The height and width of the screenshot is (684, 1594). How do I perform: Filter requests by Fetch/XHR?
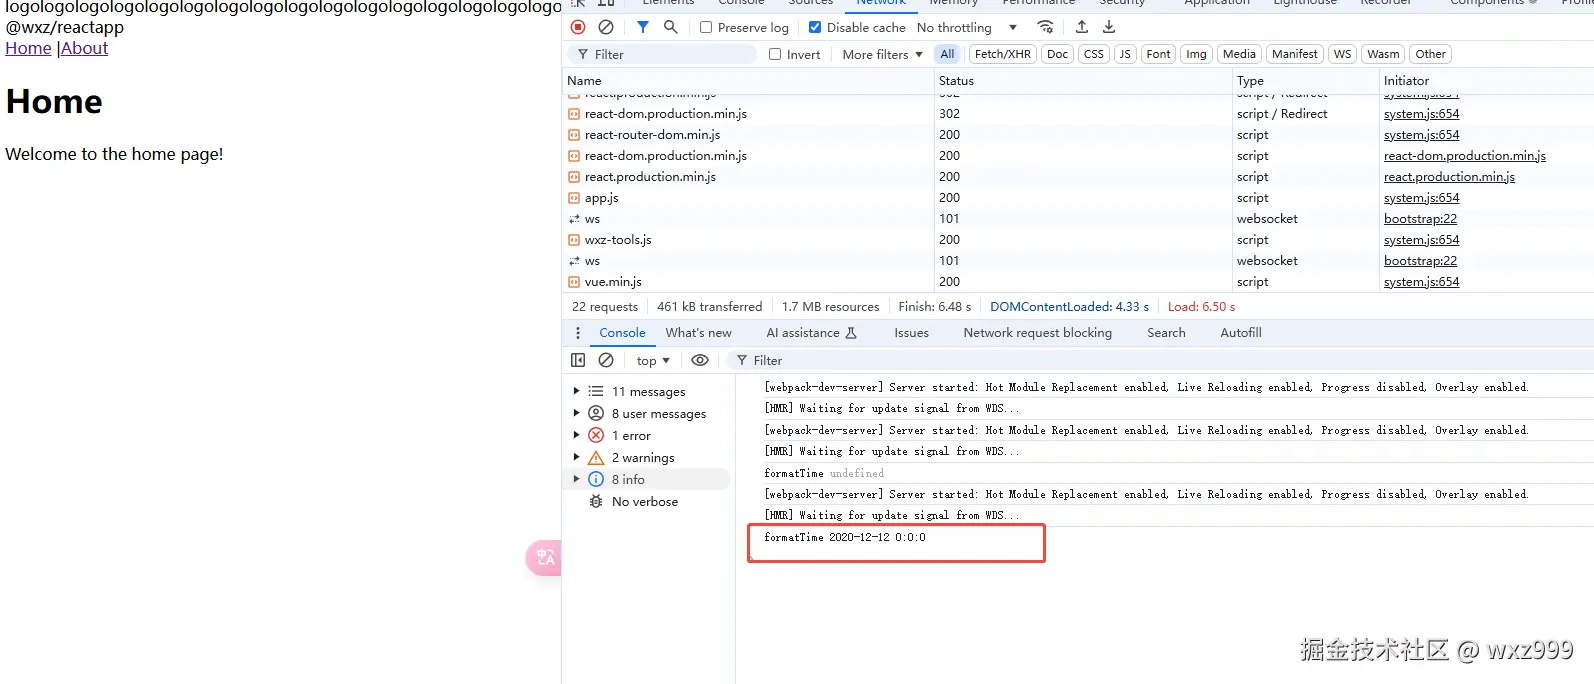coord(1002,54)
